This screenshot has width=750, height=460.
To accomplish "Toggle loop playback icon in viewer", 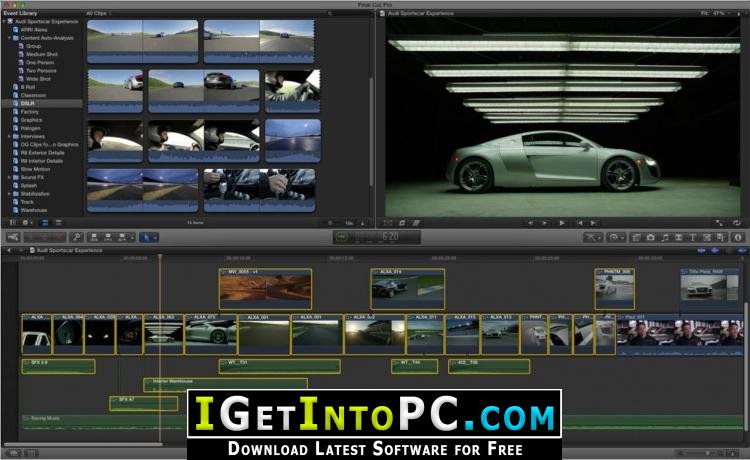I will (x=737, y=223).
